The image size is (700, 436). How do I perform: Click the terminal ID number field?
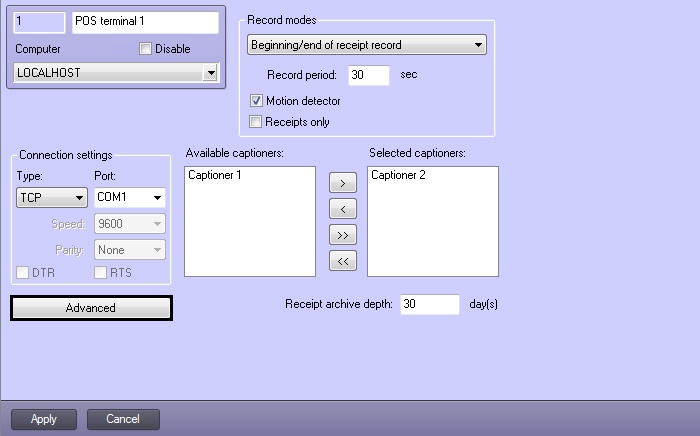(x=40, y=21)
